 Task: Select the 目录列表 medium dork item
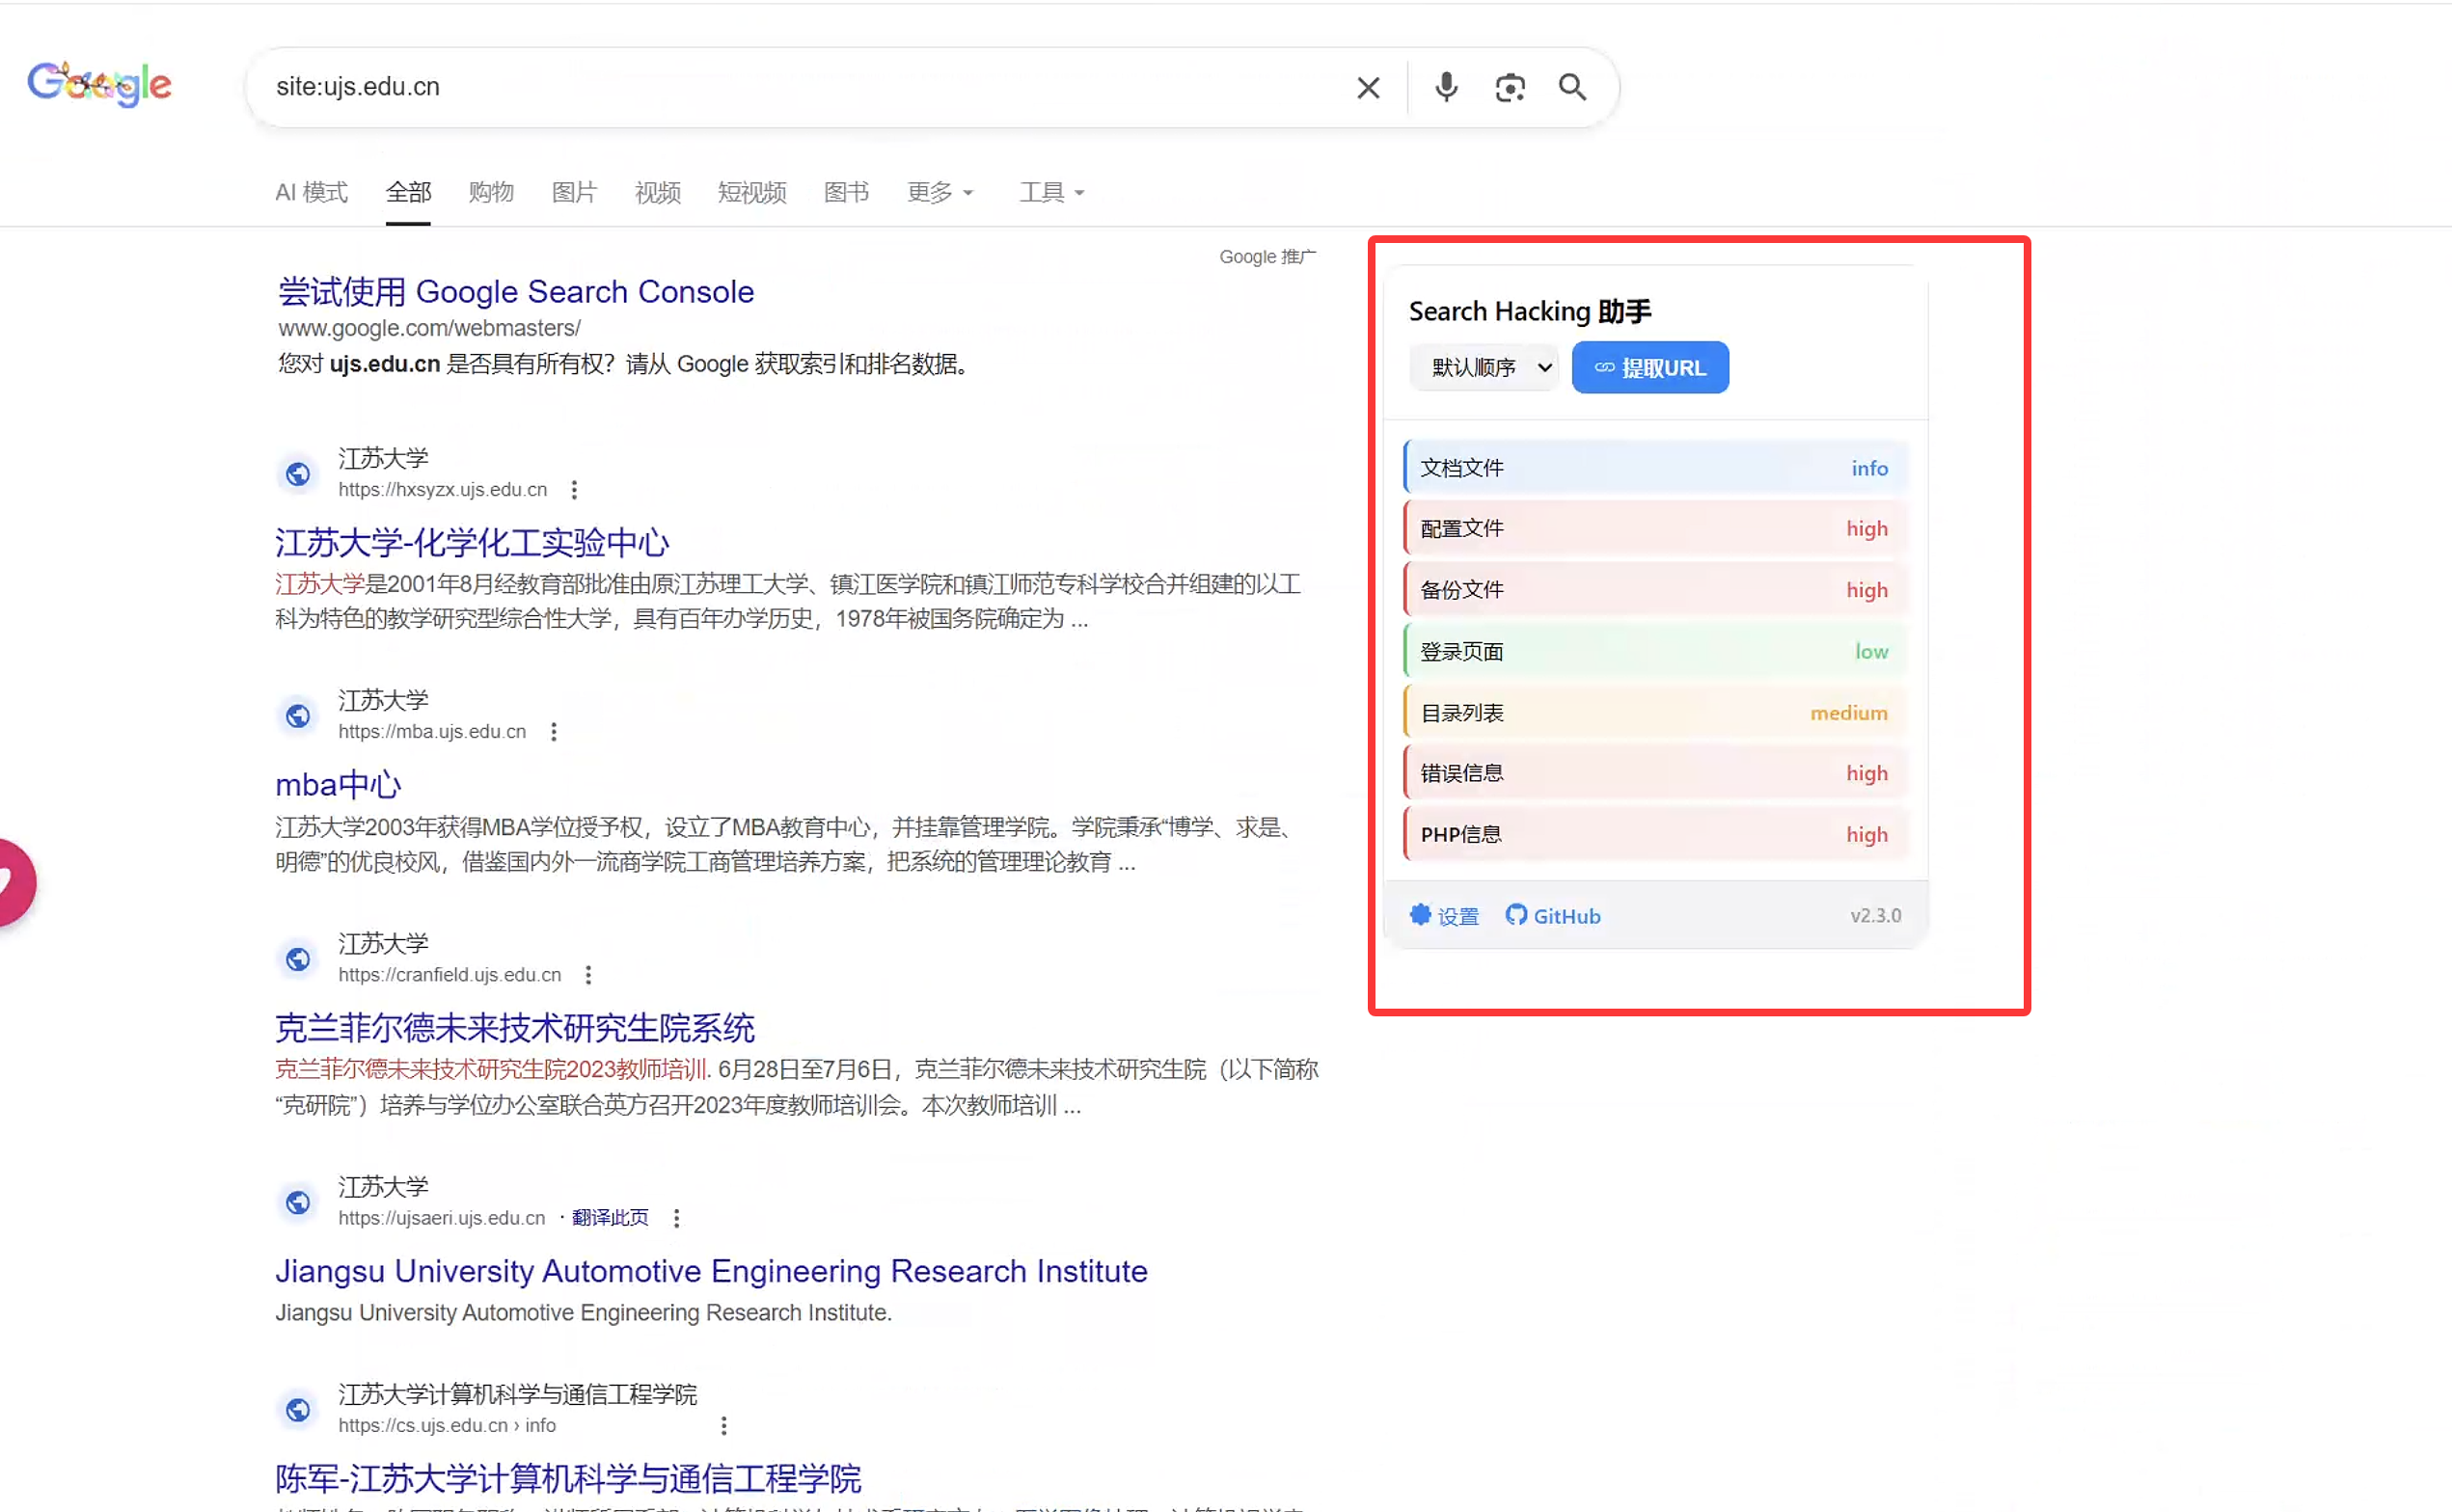(x=1654, y=713)
